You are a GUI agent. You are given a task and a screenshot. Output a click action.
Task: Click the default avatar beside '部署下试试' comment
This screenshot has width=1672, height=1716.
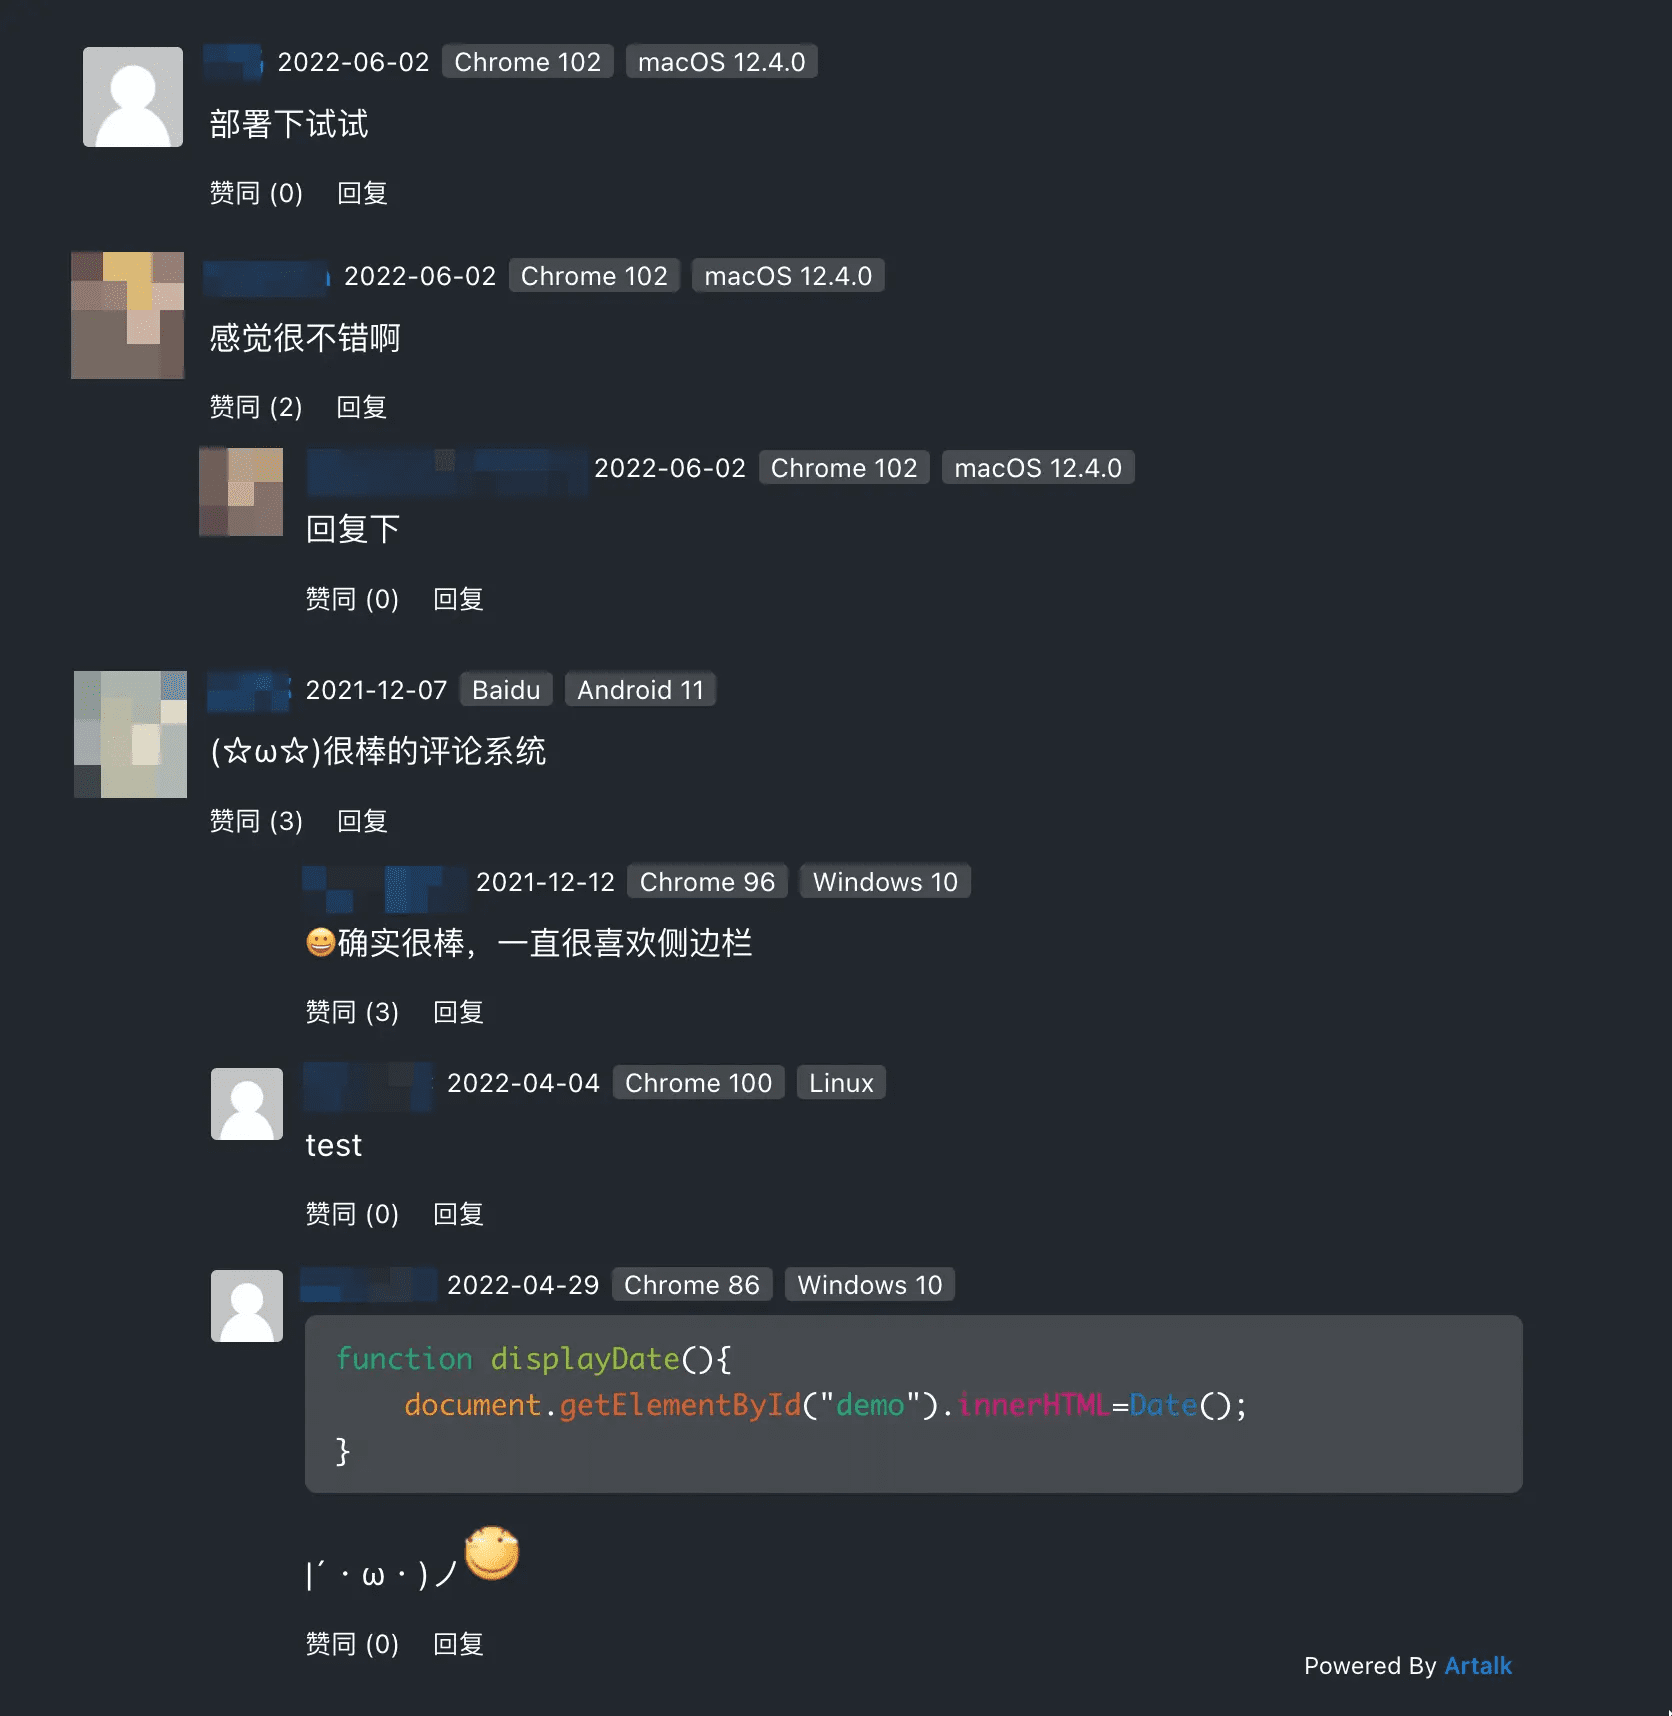(x=133, y=97)
